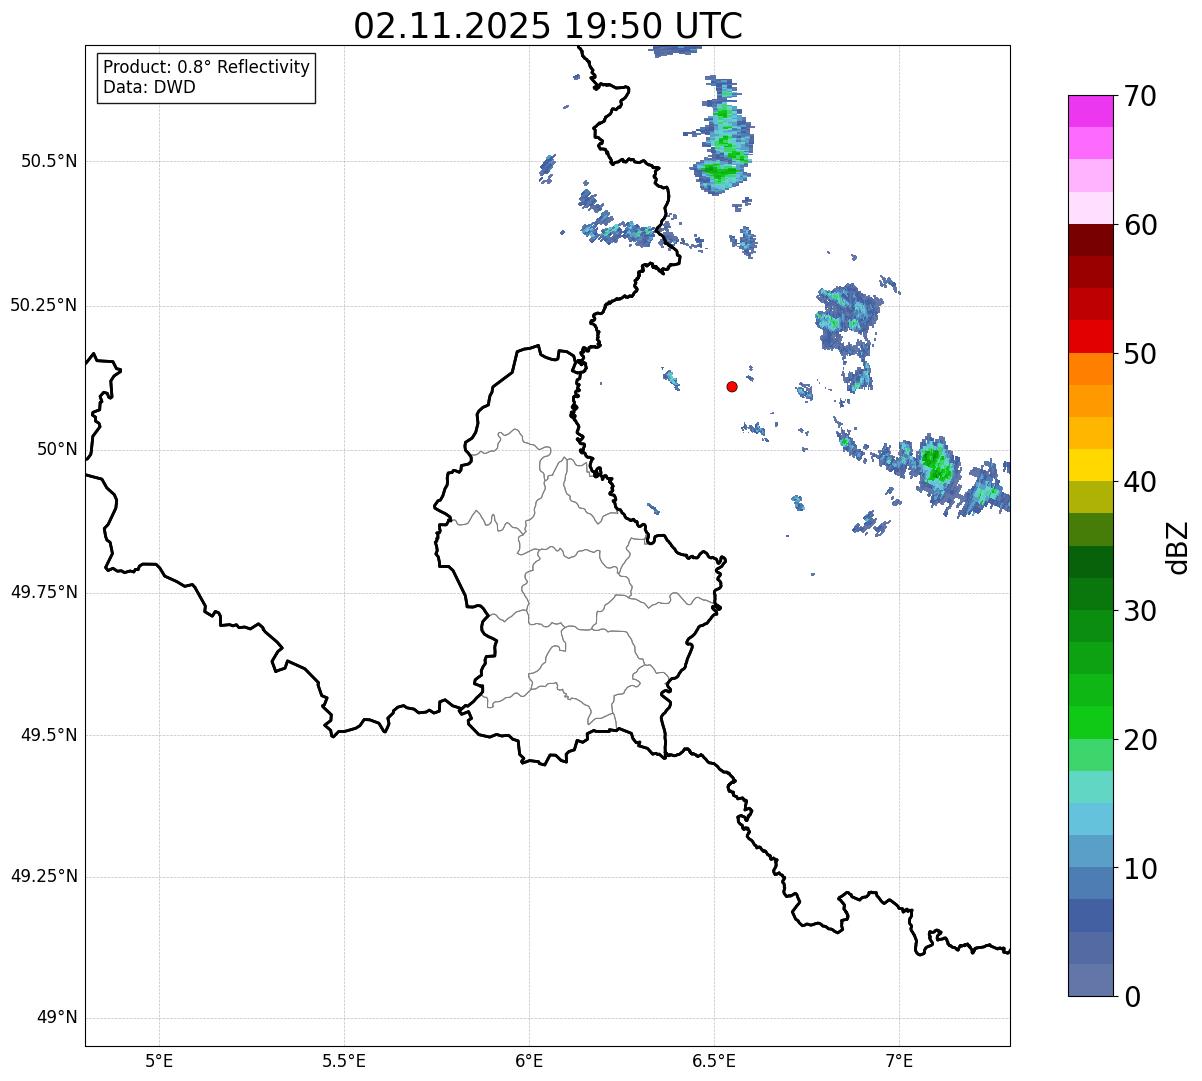Click the 50 tick on colorbar
The width and height of the screenshot is (1202, 1081).
(1140, 354)
